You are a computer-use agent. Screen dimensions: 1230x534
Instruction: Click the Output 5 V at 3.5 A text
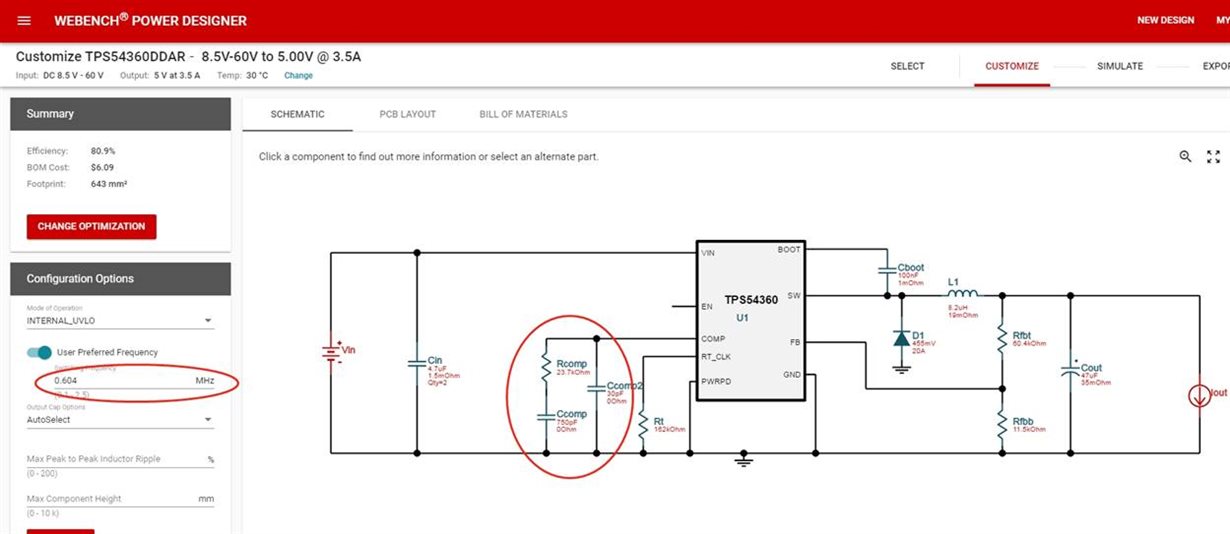point(160,76)
